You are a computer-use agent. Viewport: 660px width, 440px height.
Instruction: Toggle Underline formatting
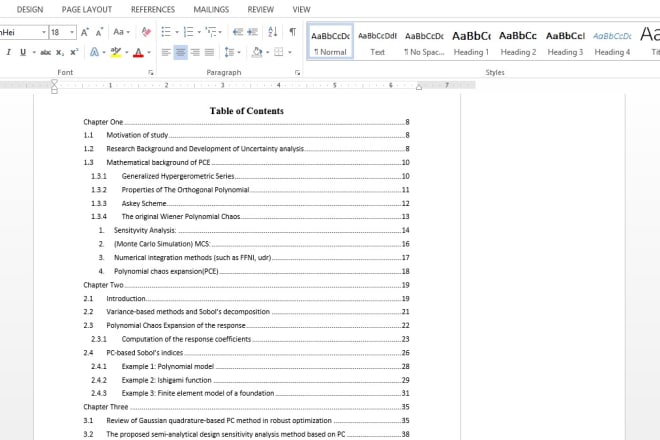[23, 52]
